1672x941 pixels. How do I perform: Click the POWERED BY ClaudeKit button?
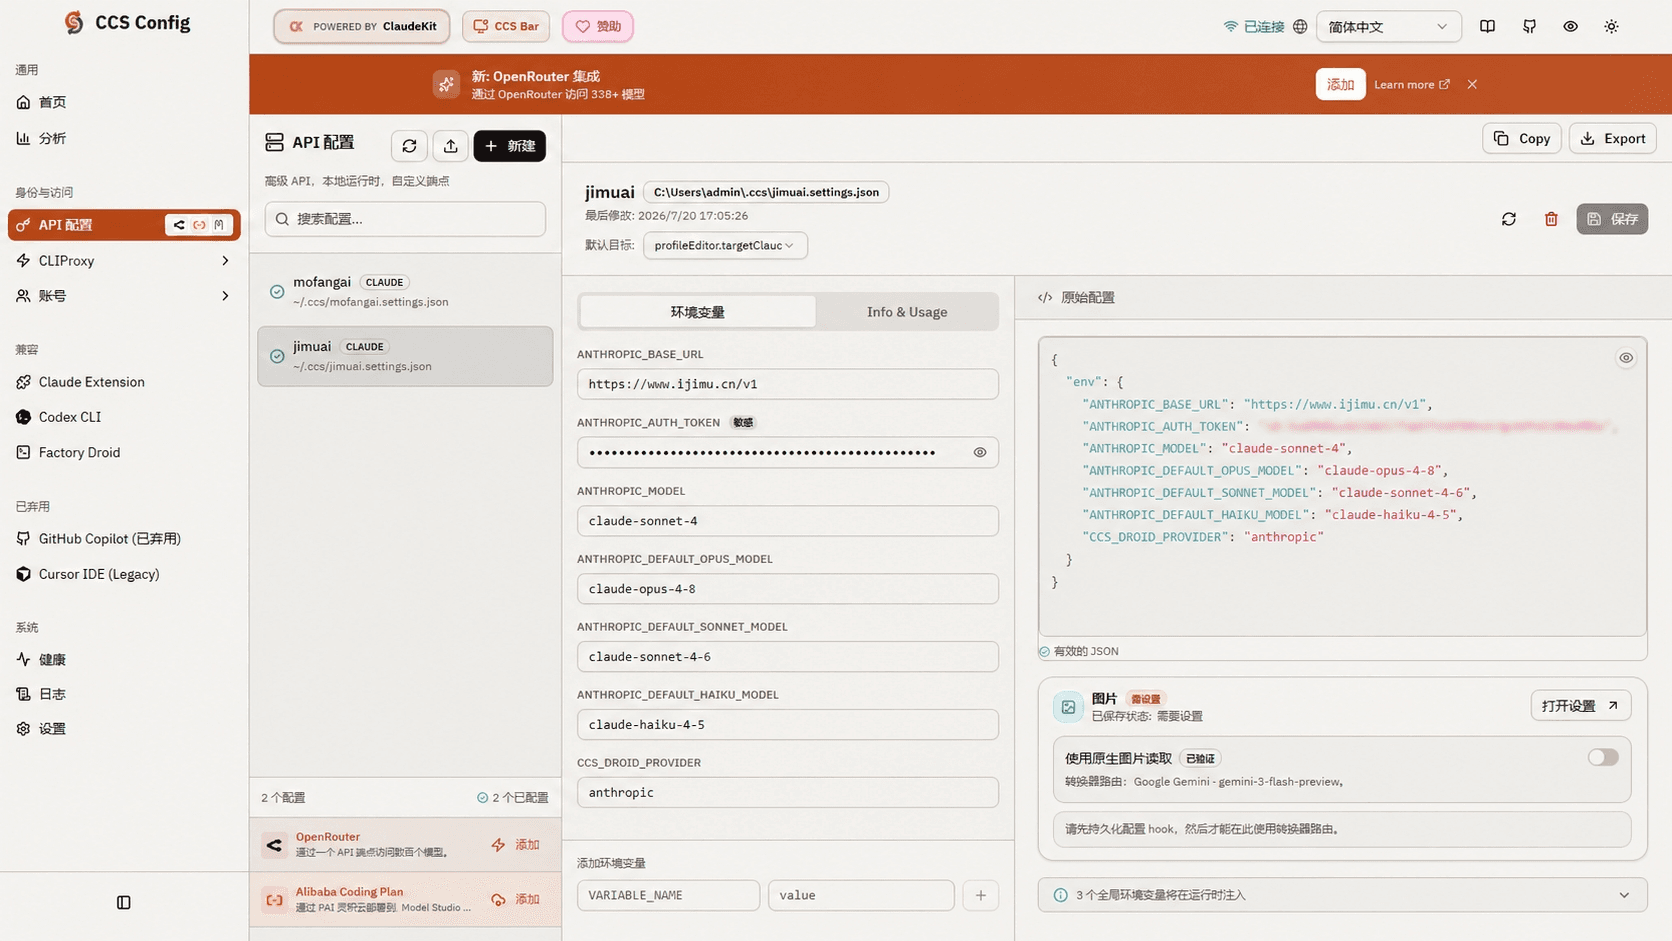(x=362, y=26)
